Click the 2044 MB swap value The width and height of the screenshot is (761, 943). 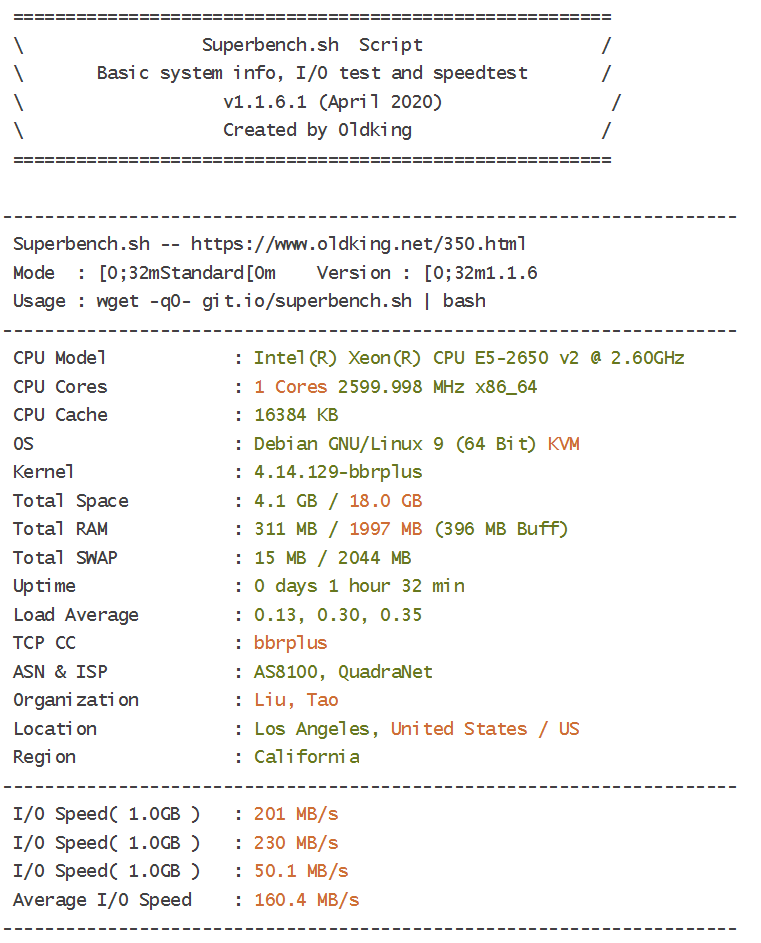(x=374, y=558)
